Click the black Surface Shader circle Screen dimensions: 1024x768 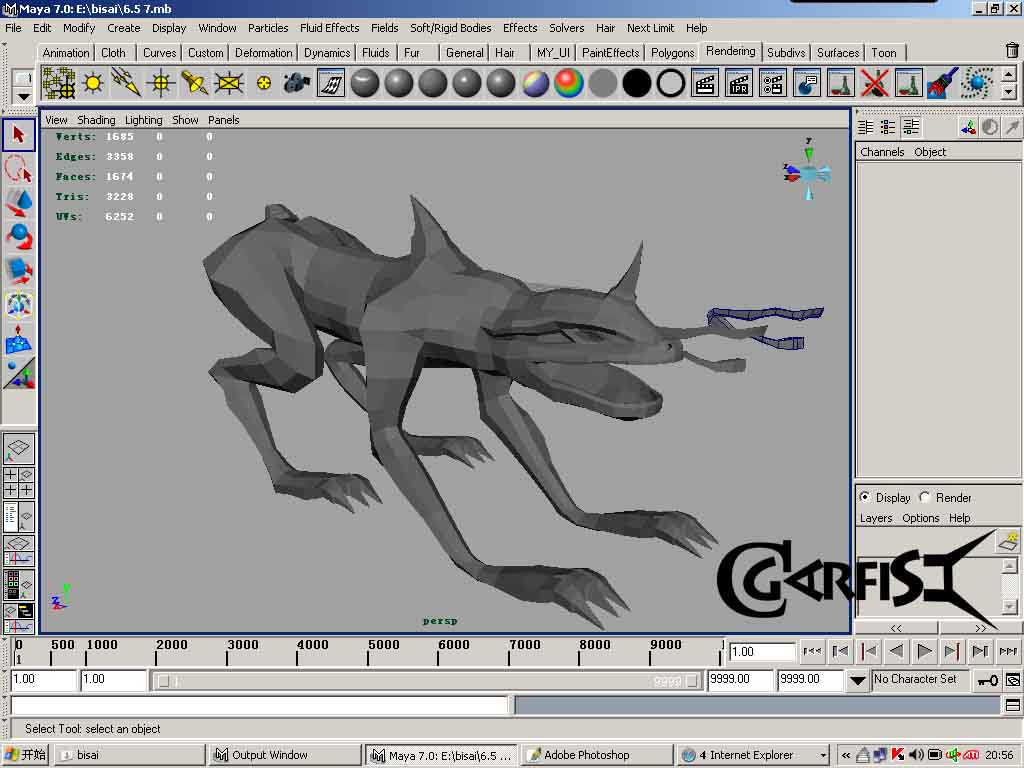(637, 84)
